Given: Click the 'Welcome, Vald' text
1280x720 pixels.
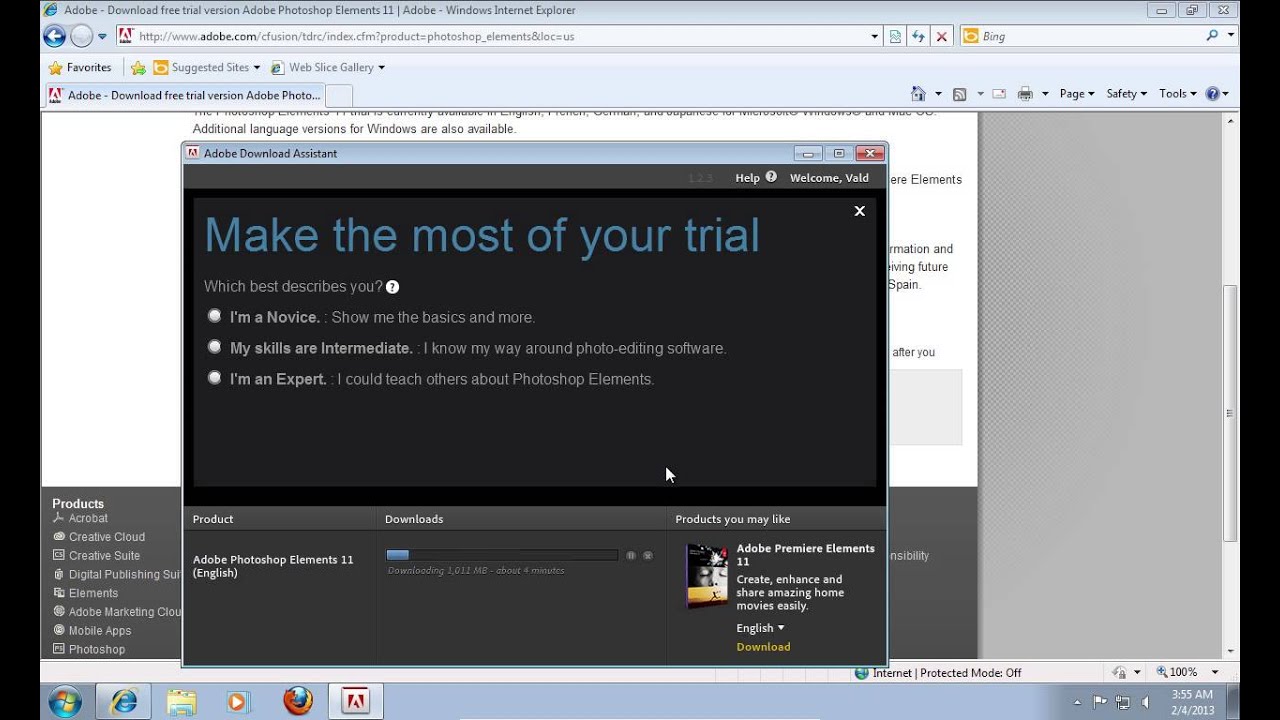Looking at the screenshot, I should coord(829,178).
